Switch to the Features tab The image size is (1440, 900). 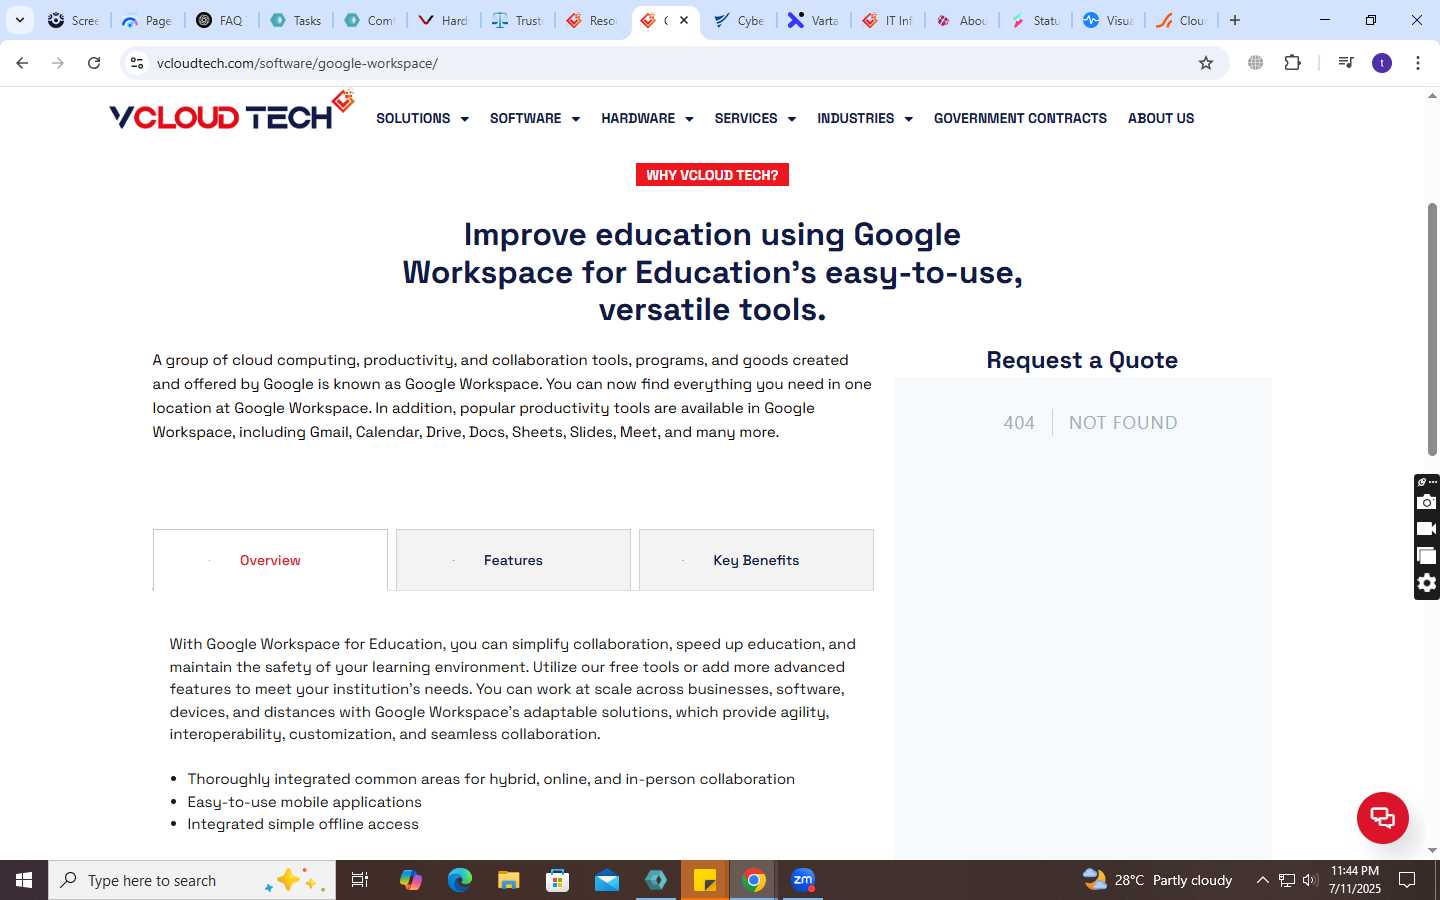tap(513, 560)
